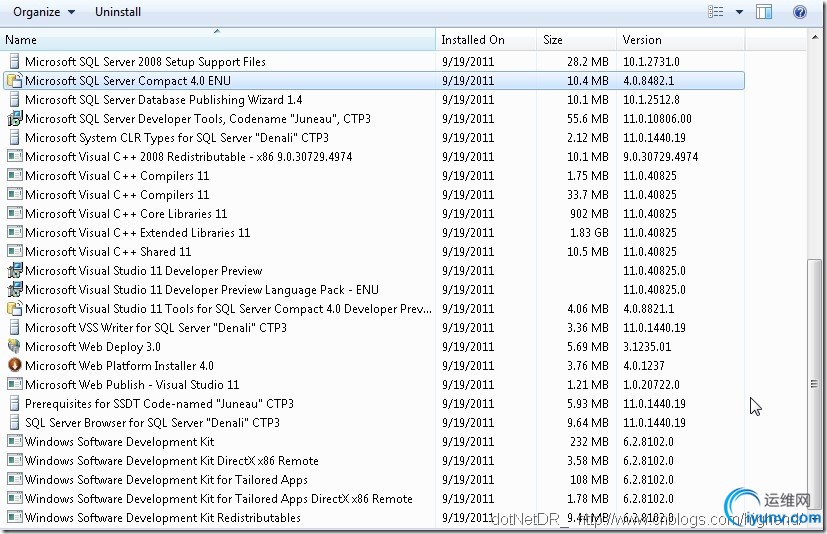Select the Web Platform Installer 4.0 icon
The height and width of the screenshot is (534, 827).
click(x=15, y=365)
